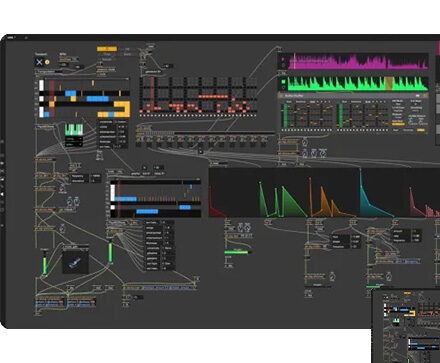Adjust second green level bar in Buffer Shuffler
This screenshot has height=363, width=440.
[341, 115]
